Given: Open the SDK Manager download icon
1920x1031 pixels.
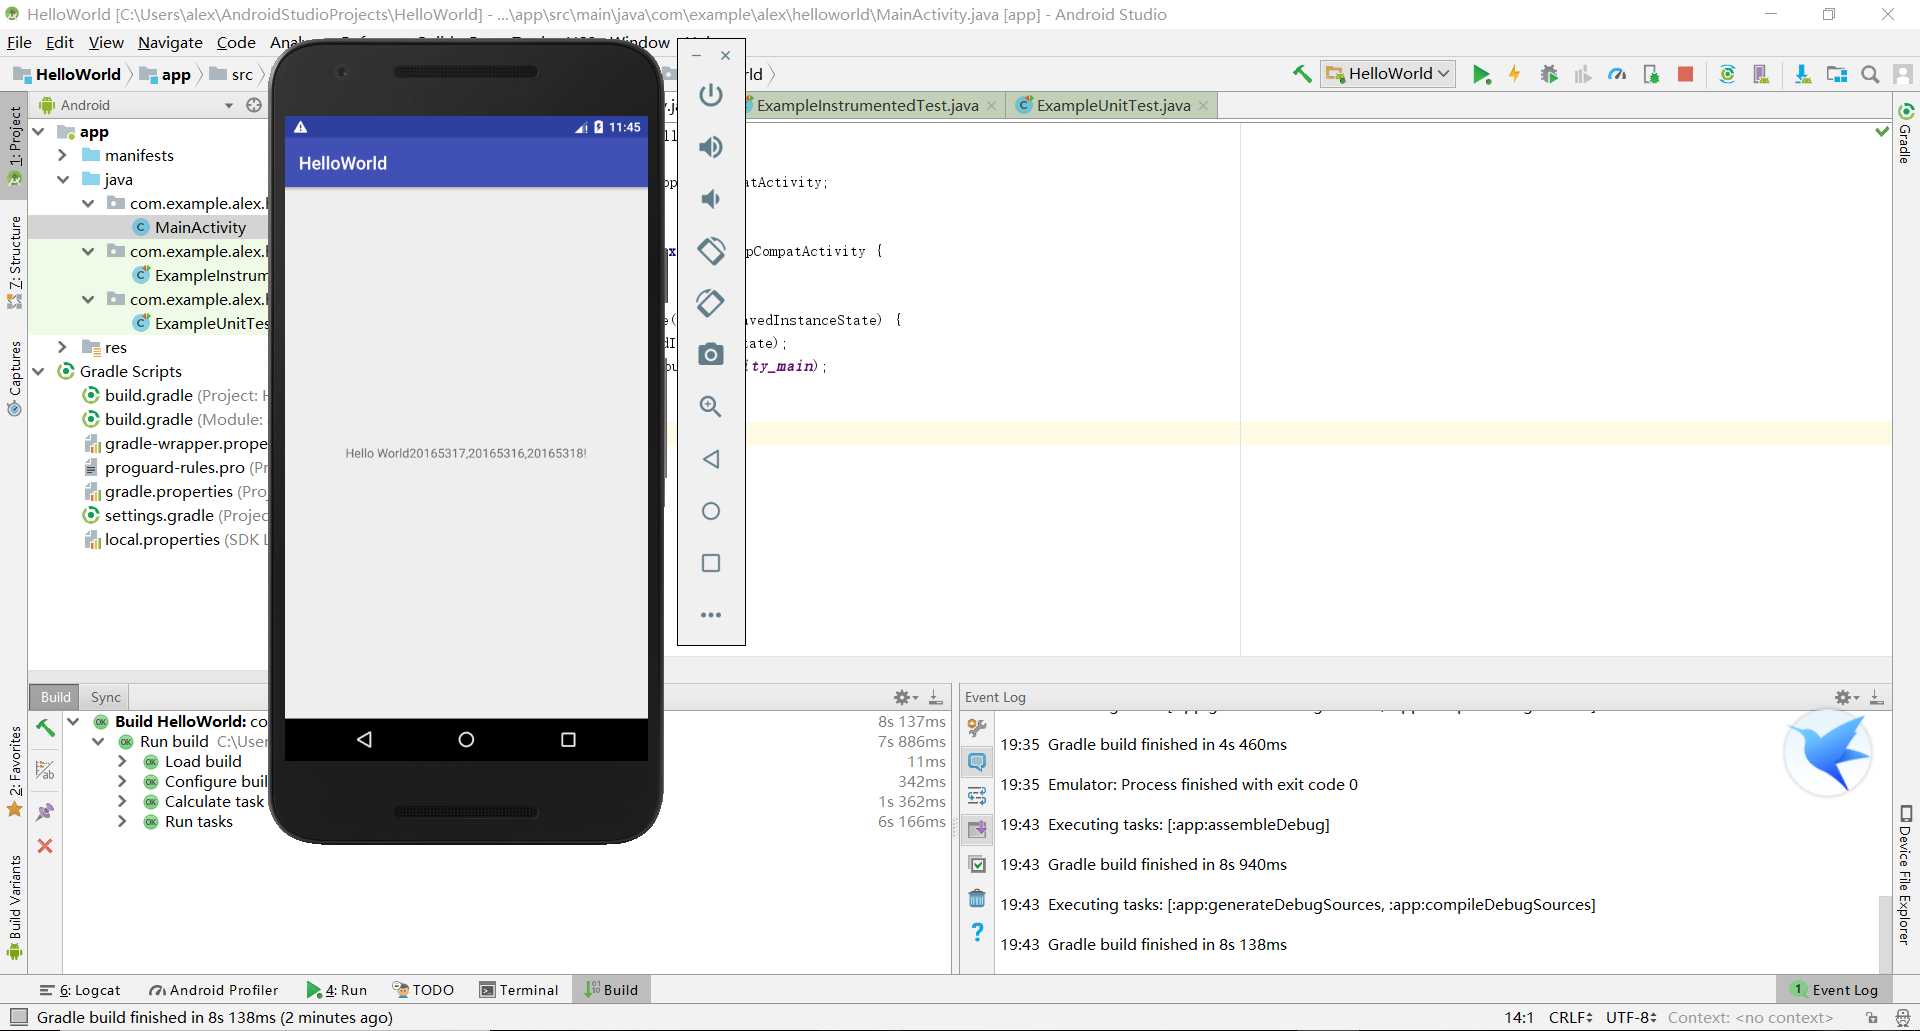Looking at the screenshot, I should [x=1803, y=74].
